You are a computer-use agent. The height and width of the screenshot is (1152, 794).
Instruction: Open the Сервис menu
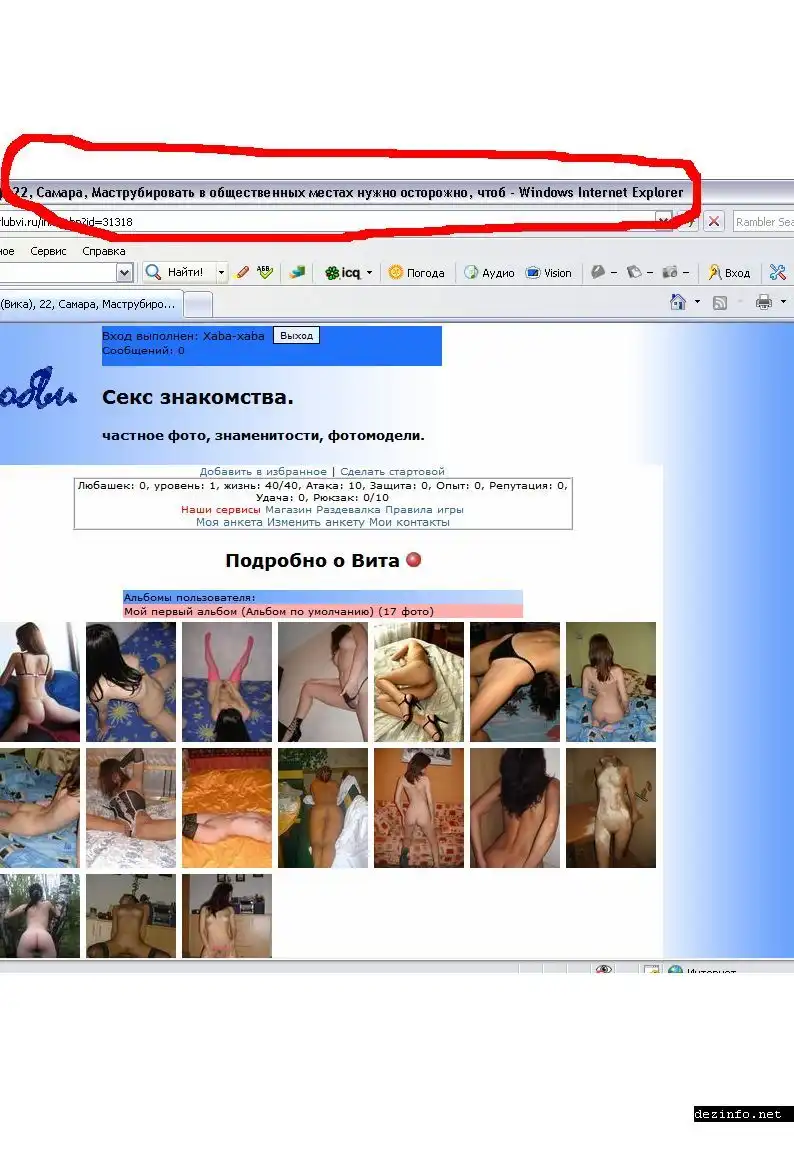48,251
